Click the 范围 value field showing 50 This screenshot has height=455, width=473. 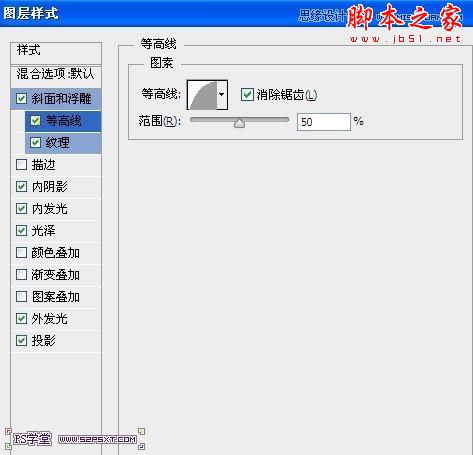click(x=323, y=122)
